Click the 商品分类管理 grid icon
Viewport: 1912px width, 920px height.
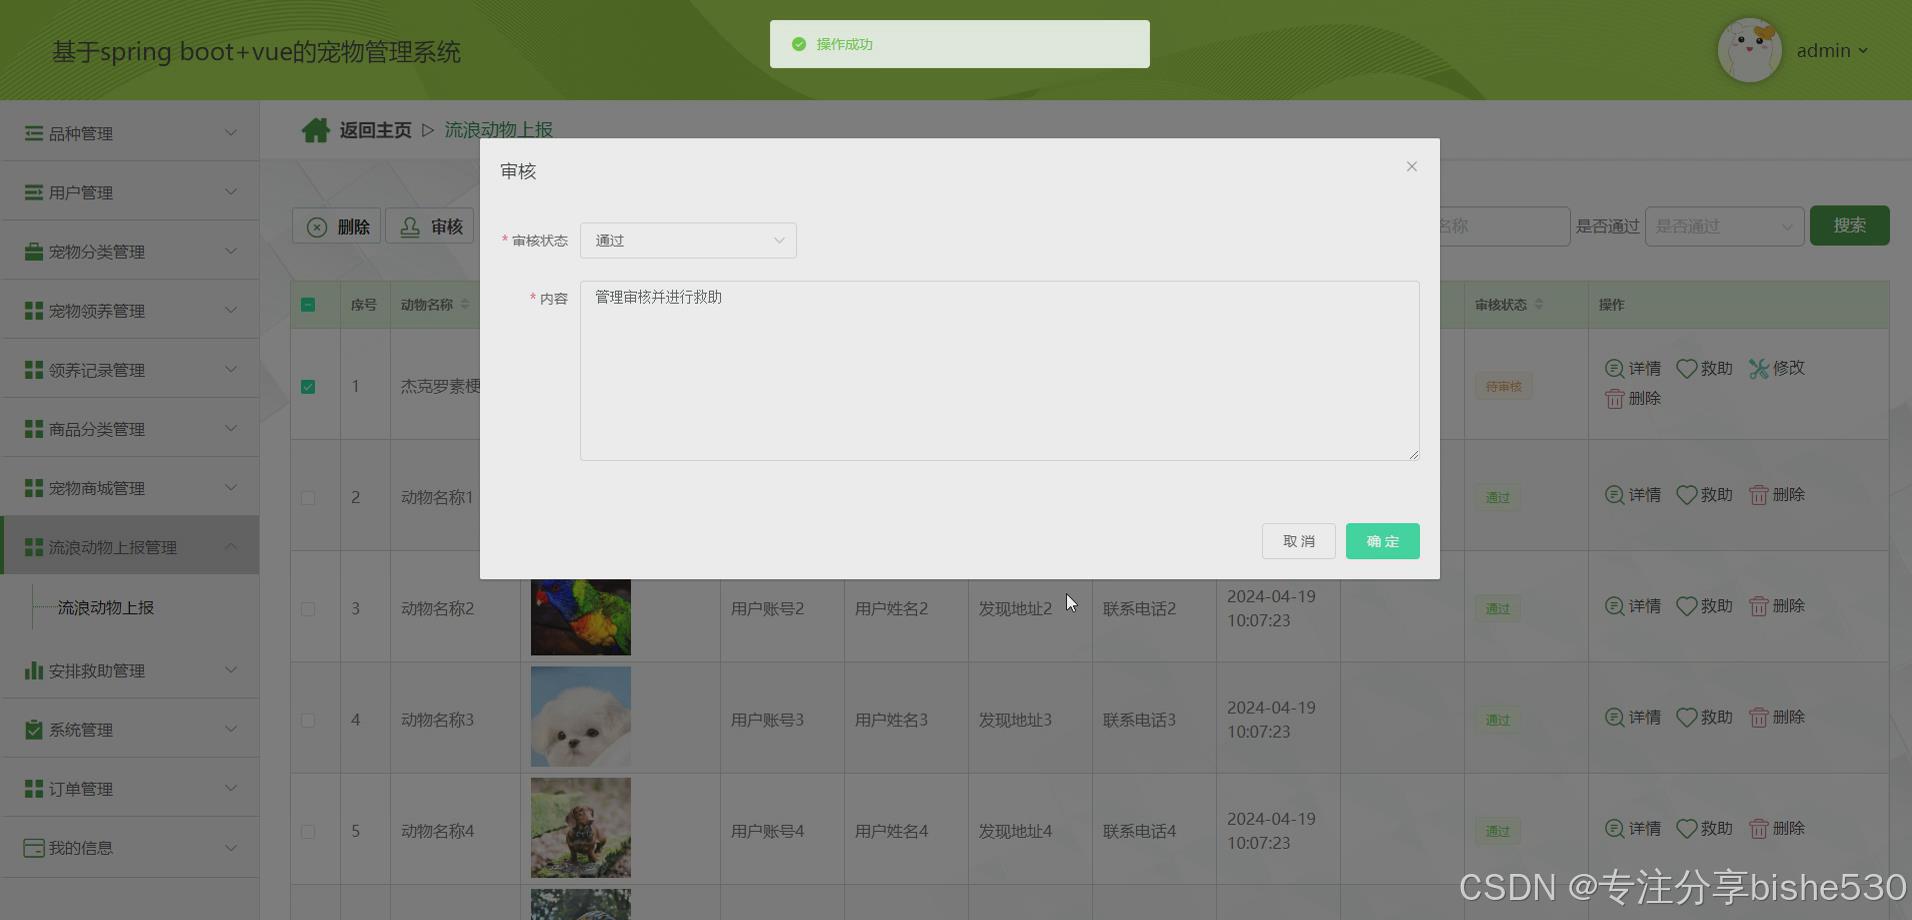(x=34, y=429)
